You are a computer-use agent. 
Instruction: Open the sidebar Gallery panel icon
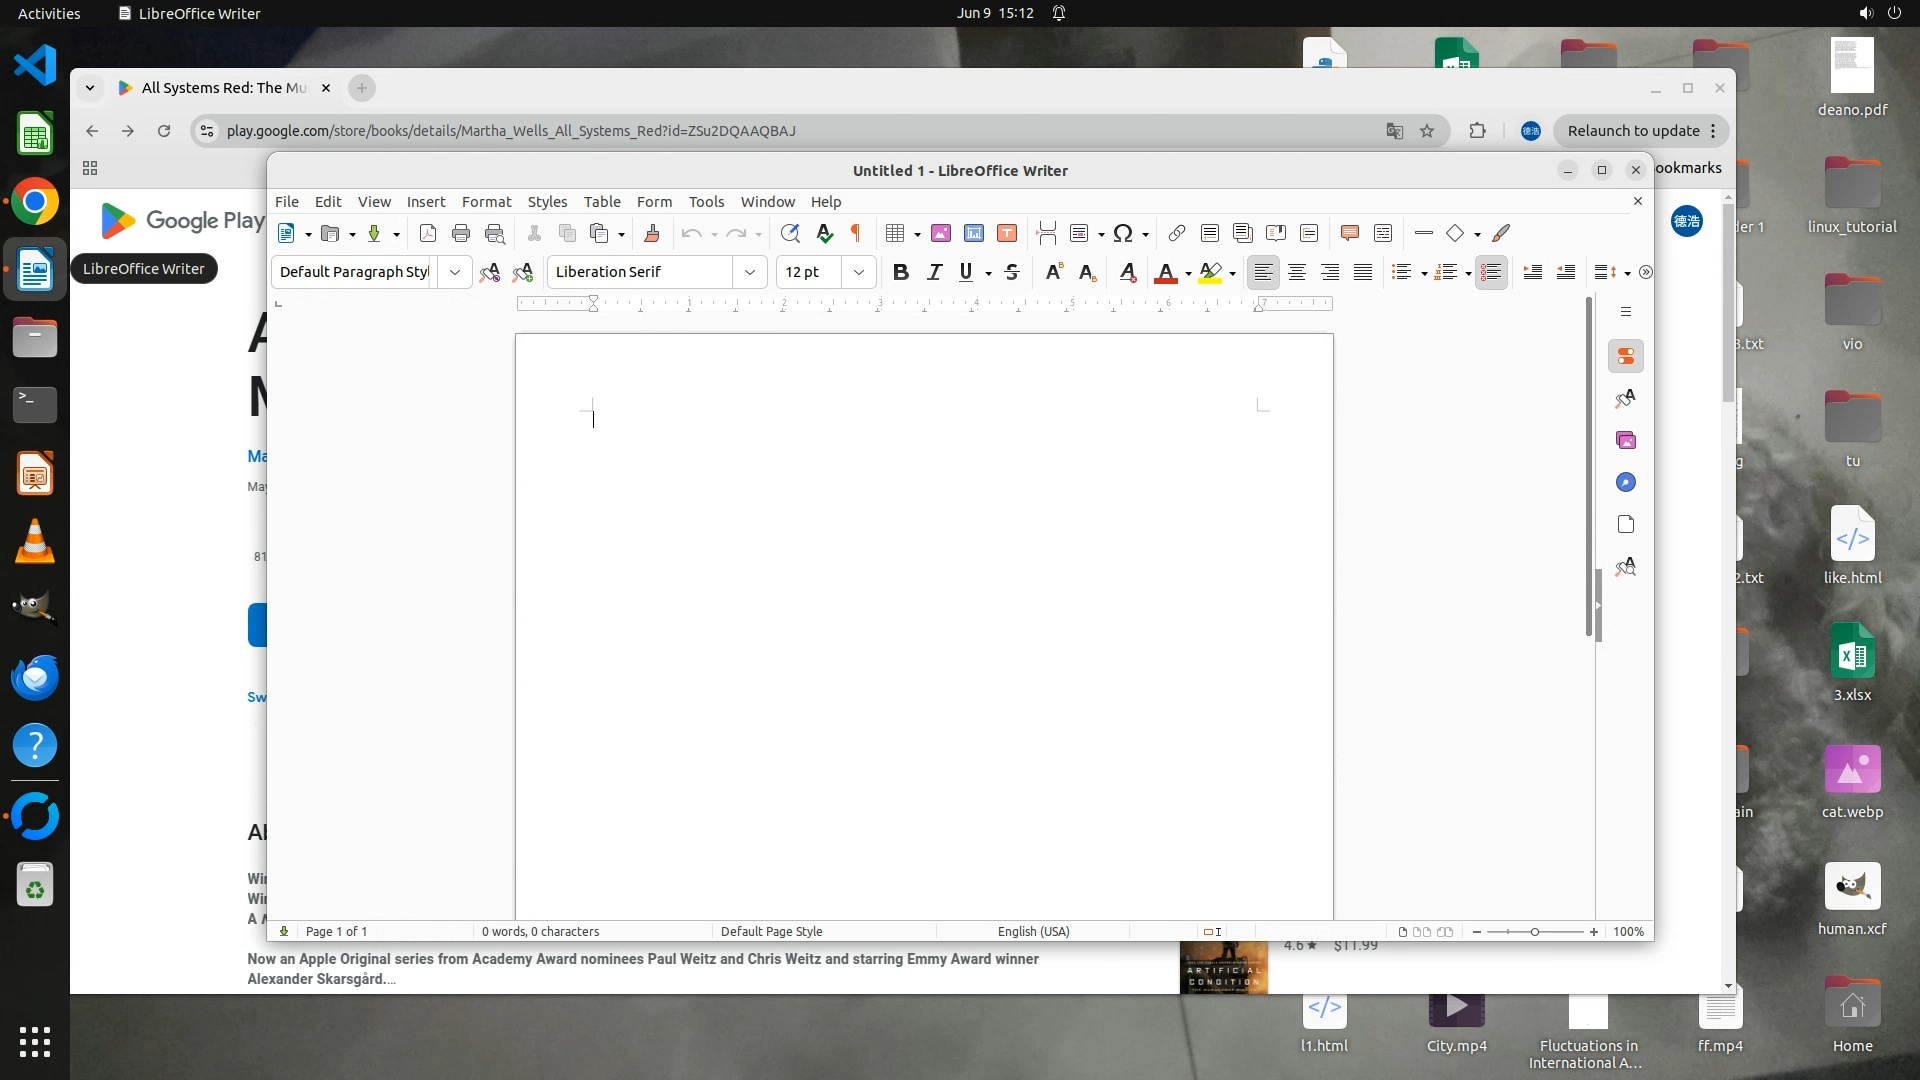(1626, 441)
